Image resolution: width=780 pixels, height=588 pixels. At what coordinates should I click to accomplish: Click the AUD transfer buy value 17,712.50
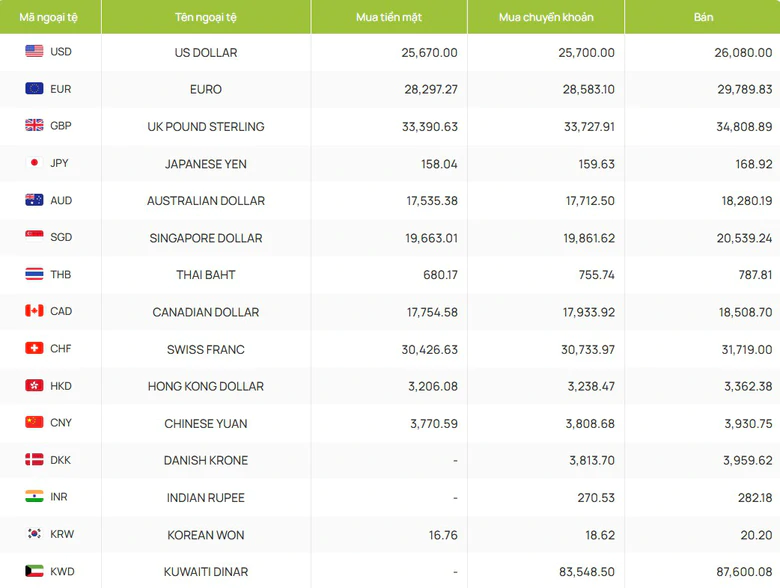590,201
